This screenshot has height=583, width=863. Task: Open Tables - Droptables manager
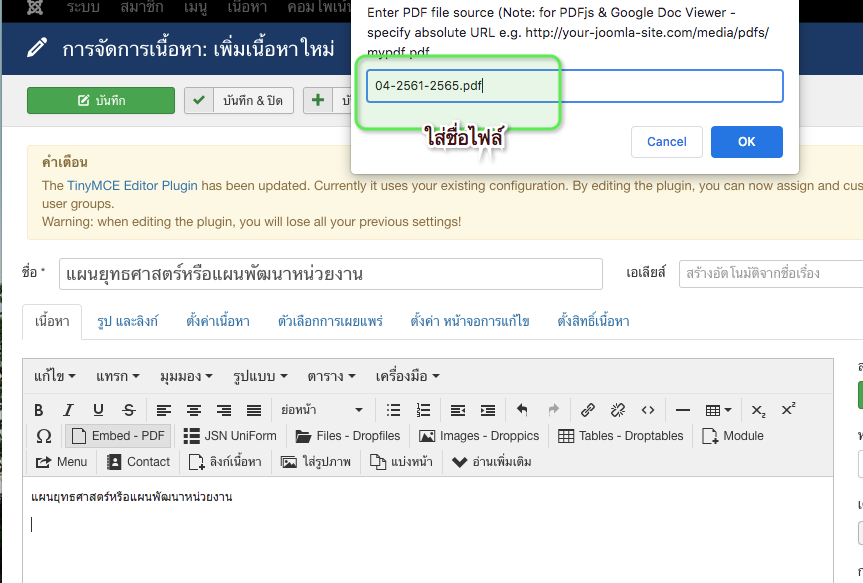pos(620,436)
